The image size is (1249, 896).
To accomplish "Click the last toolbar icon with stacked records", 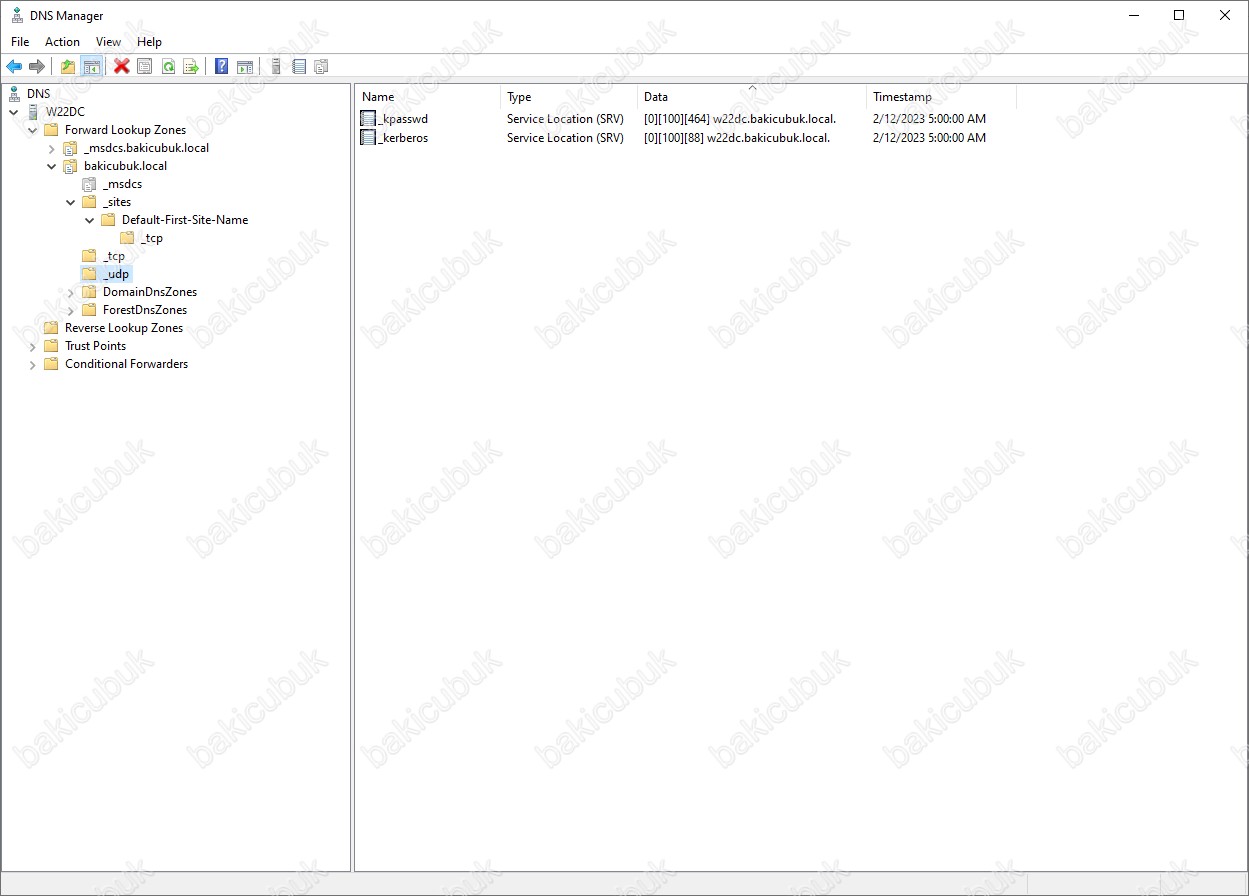I will pos(321,67).
